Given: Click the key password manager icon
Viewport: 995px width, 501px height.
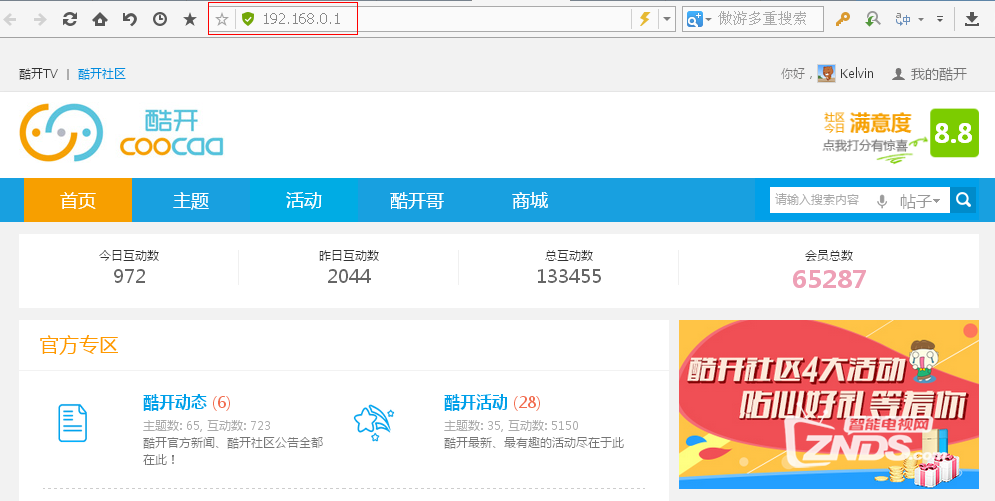Looking at the screenshot, I should click(x=842, y=19).
